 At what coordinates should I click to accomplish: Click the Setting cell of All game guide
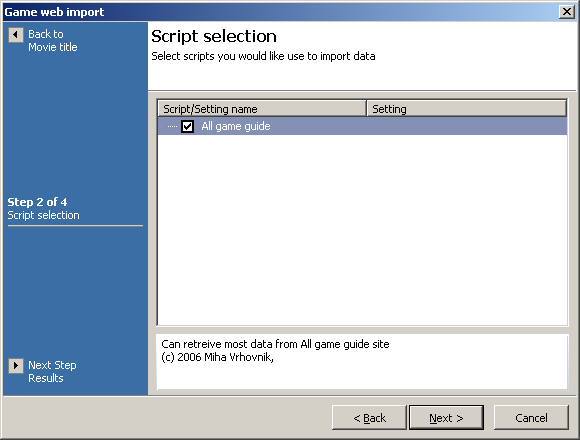pyautogui.click(x=466, y=126)
